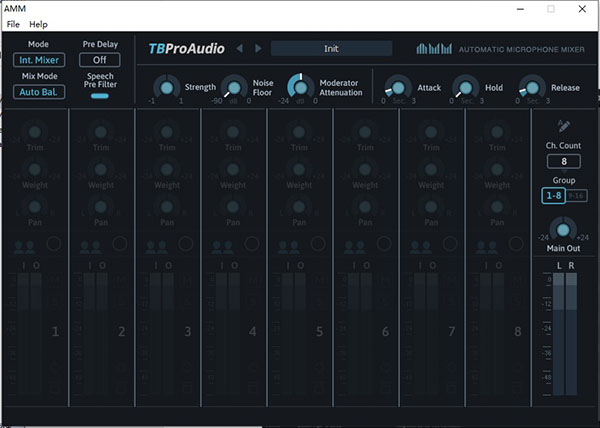The width and height of the screenshot is (600, 428).
Task: Click the Moderator Attenuation knob
Action: coord(300,88)
